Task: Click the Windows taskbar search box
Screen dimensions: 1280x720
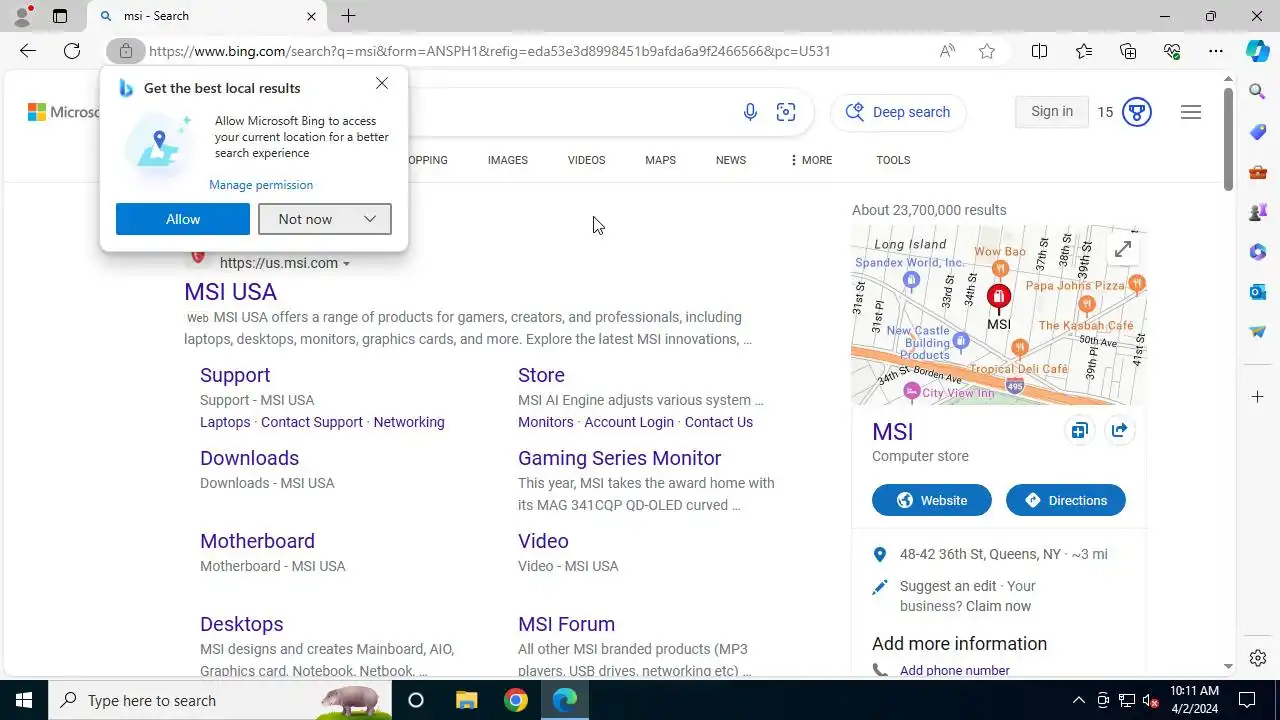Action: pyautogui.click(x=220, y=700)
